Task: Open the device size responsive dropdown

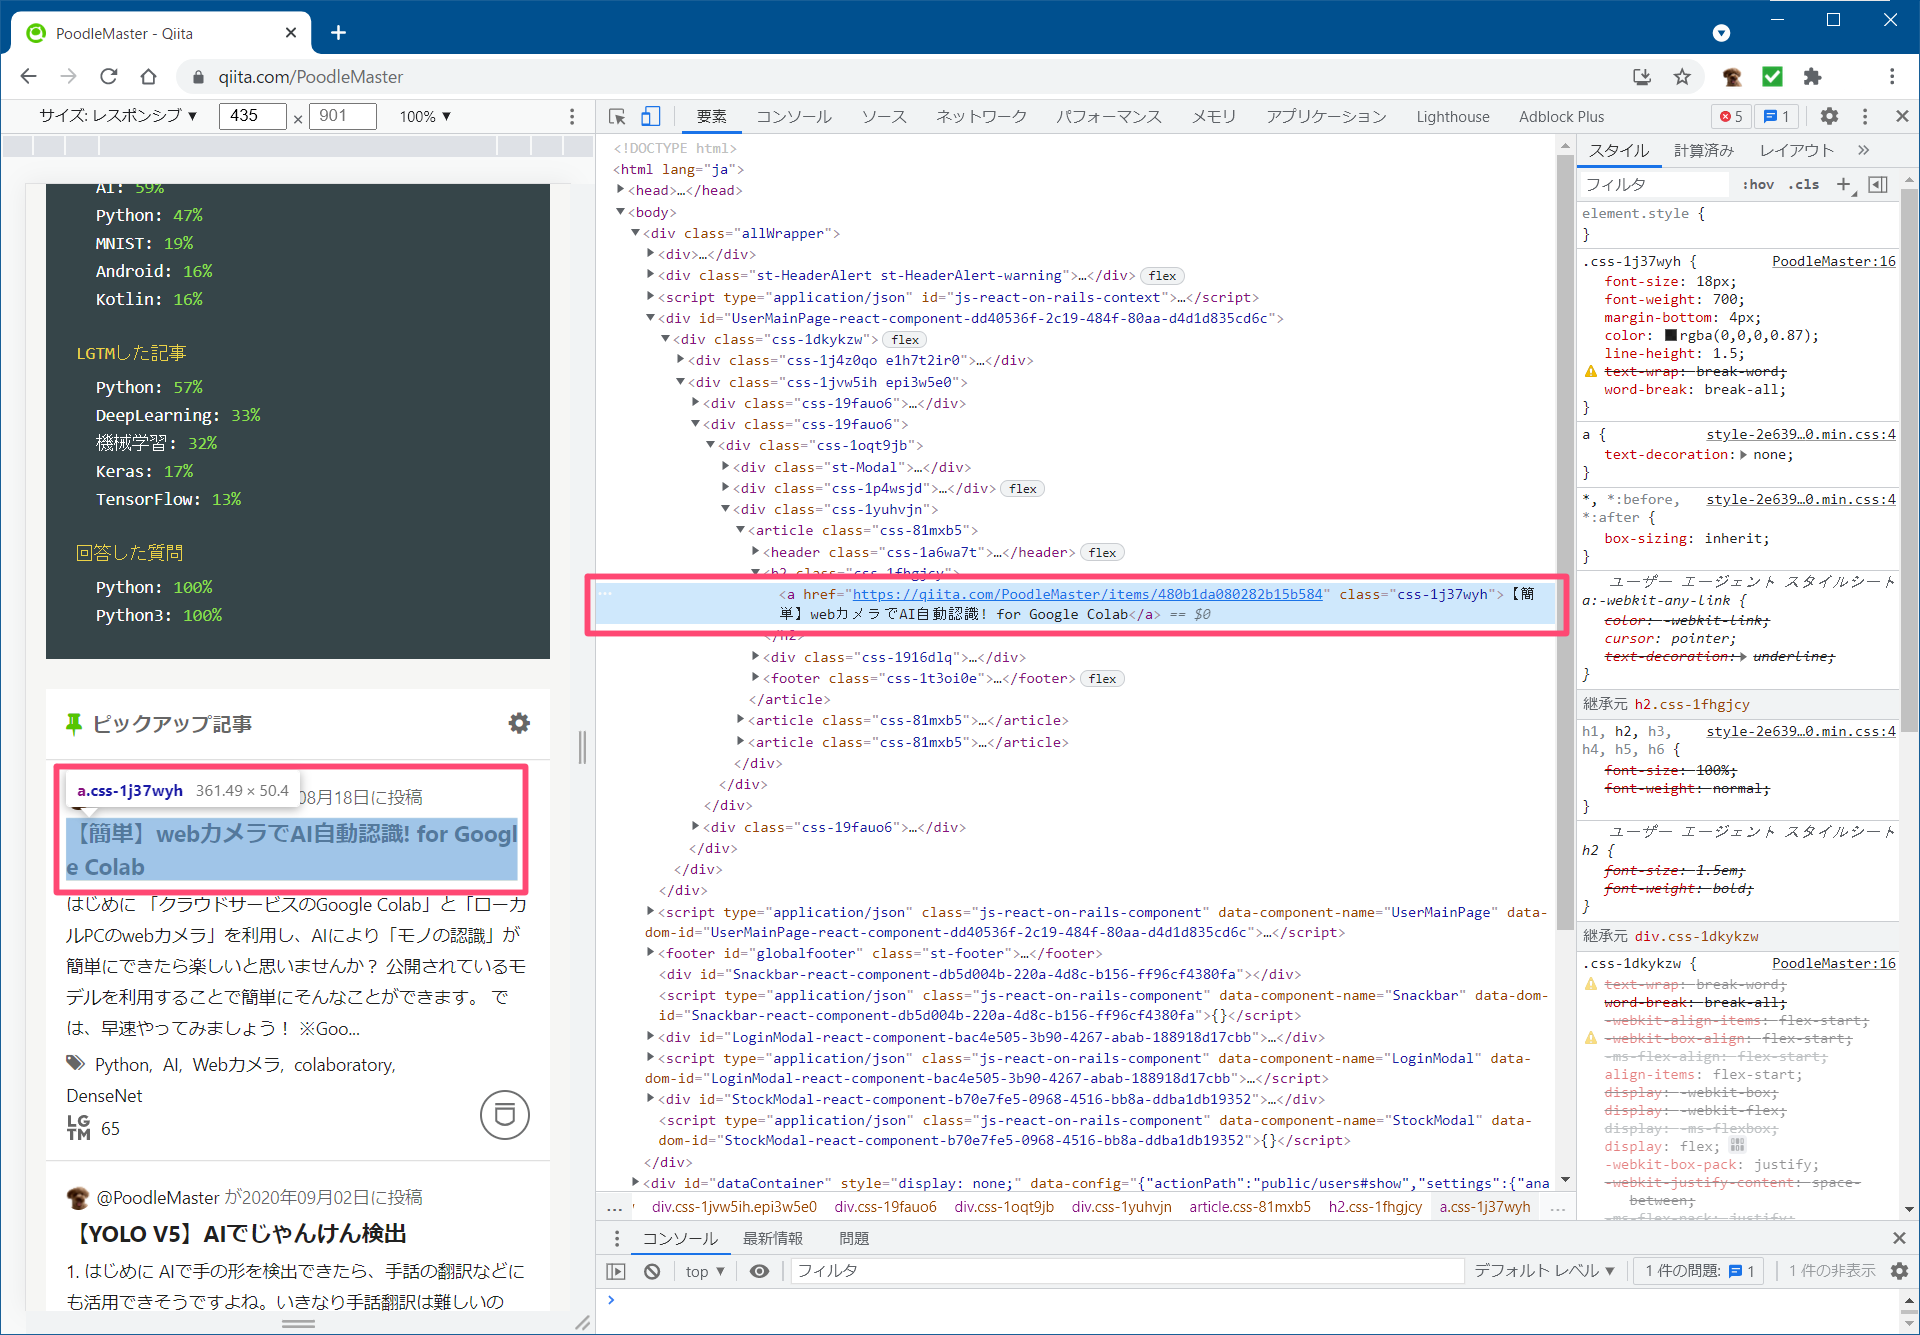Action: click(x=118, y=116)
